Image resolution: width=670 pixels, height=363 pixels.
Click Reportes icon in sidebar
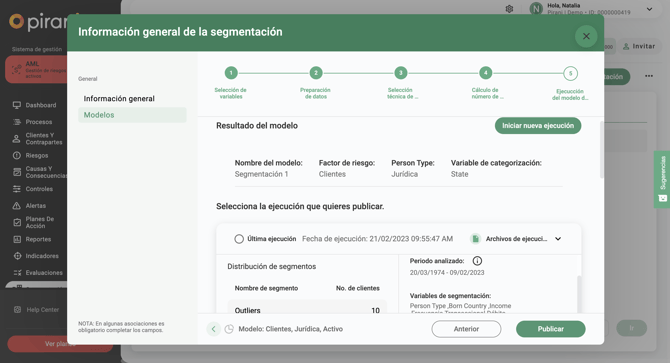pyautogui.click(x=17, y=239)
